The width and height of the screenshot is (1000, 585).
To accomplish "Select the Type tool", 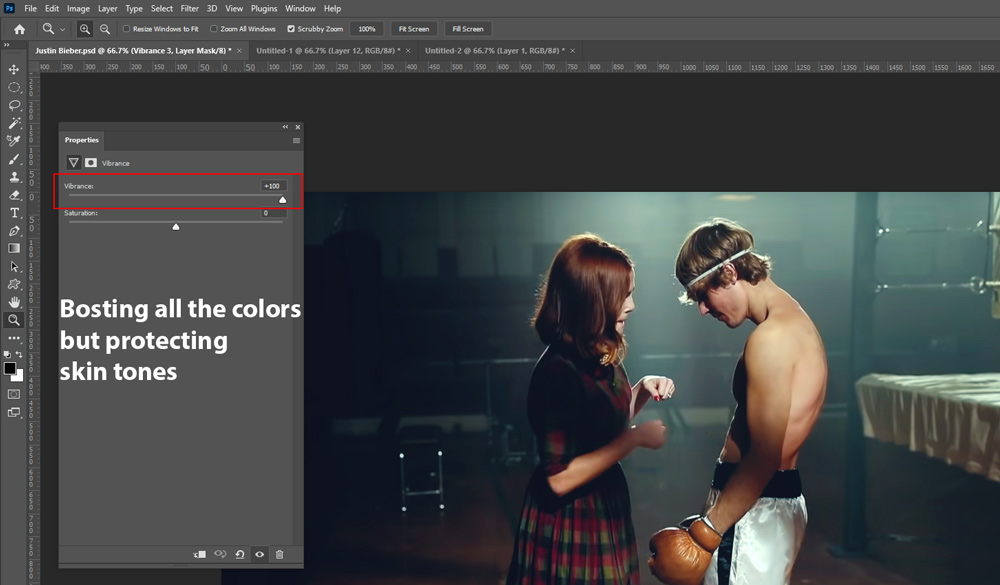I will click(x=13, y=212).
